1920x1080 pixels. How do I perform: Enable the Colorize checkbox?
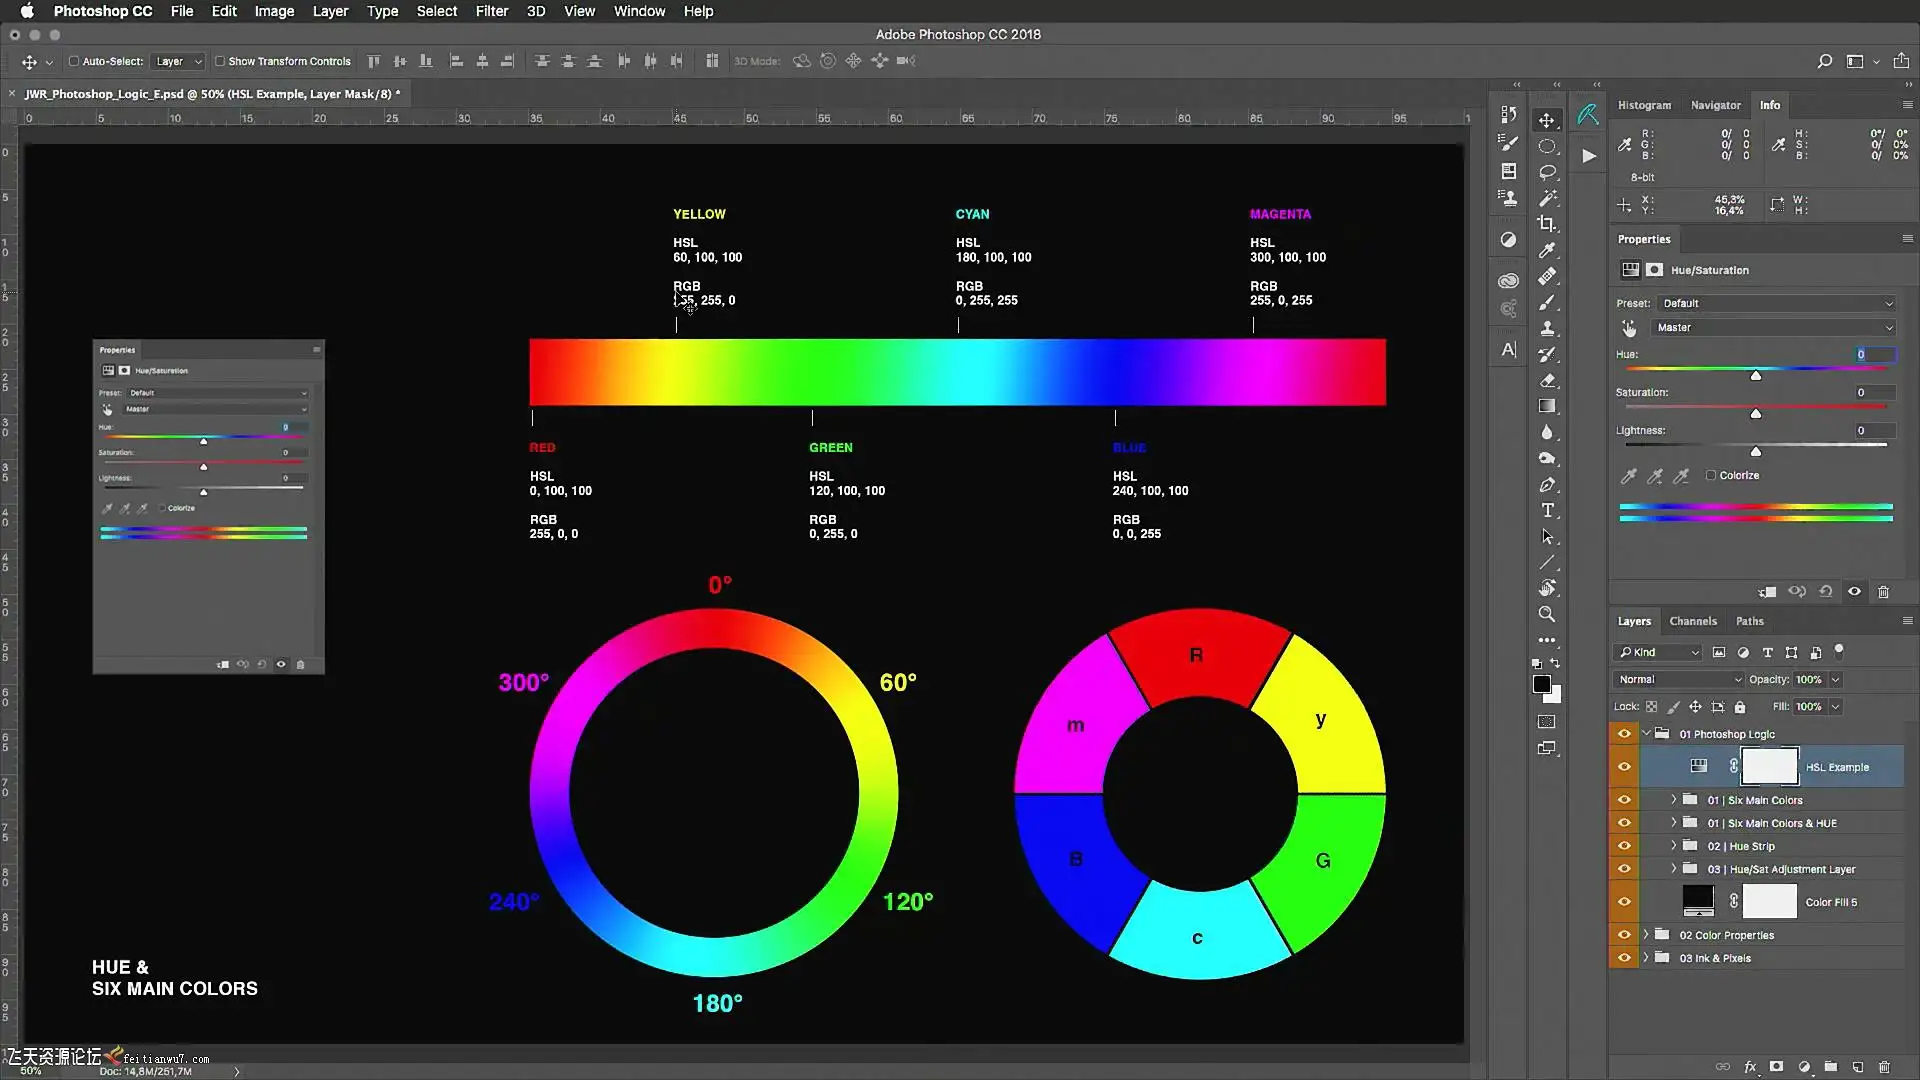coord(1711,476)
